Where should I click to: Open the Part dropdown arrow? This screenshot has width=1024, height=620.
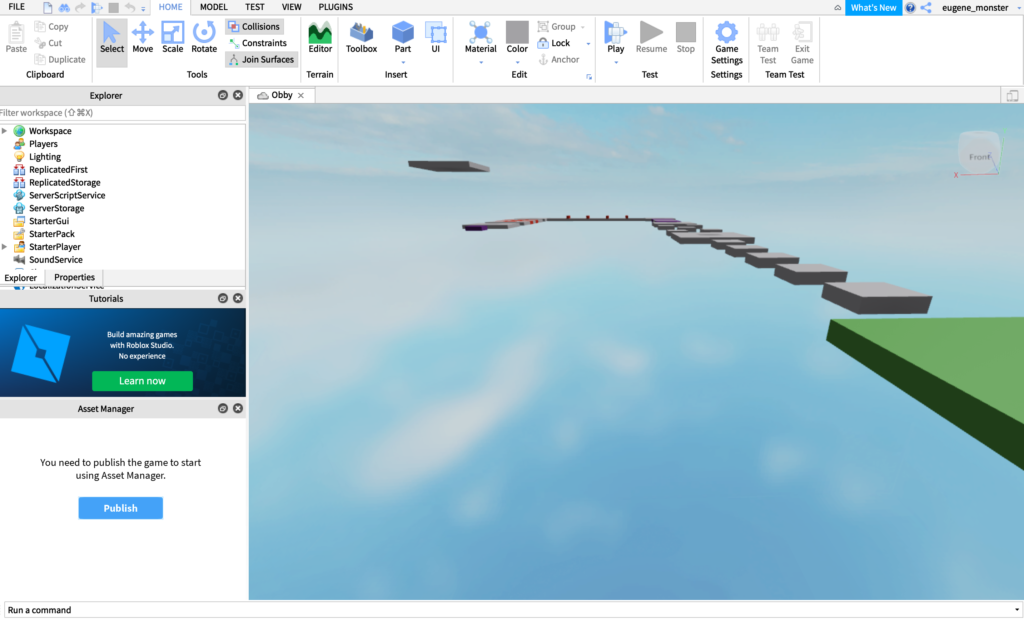(403, 63)
